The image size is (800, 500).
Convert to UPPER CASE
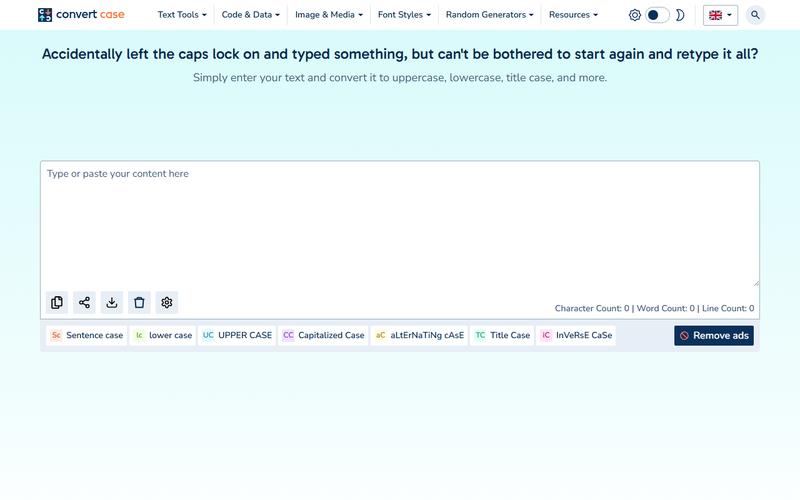[x=237, y=335]
